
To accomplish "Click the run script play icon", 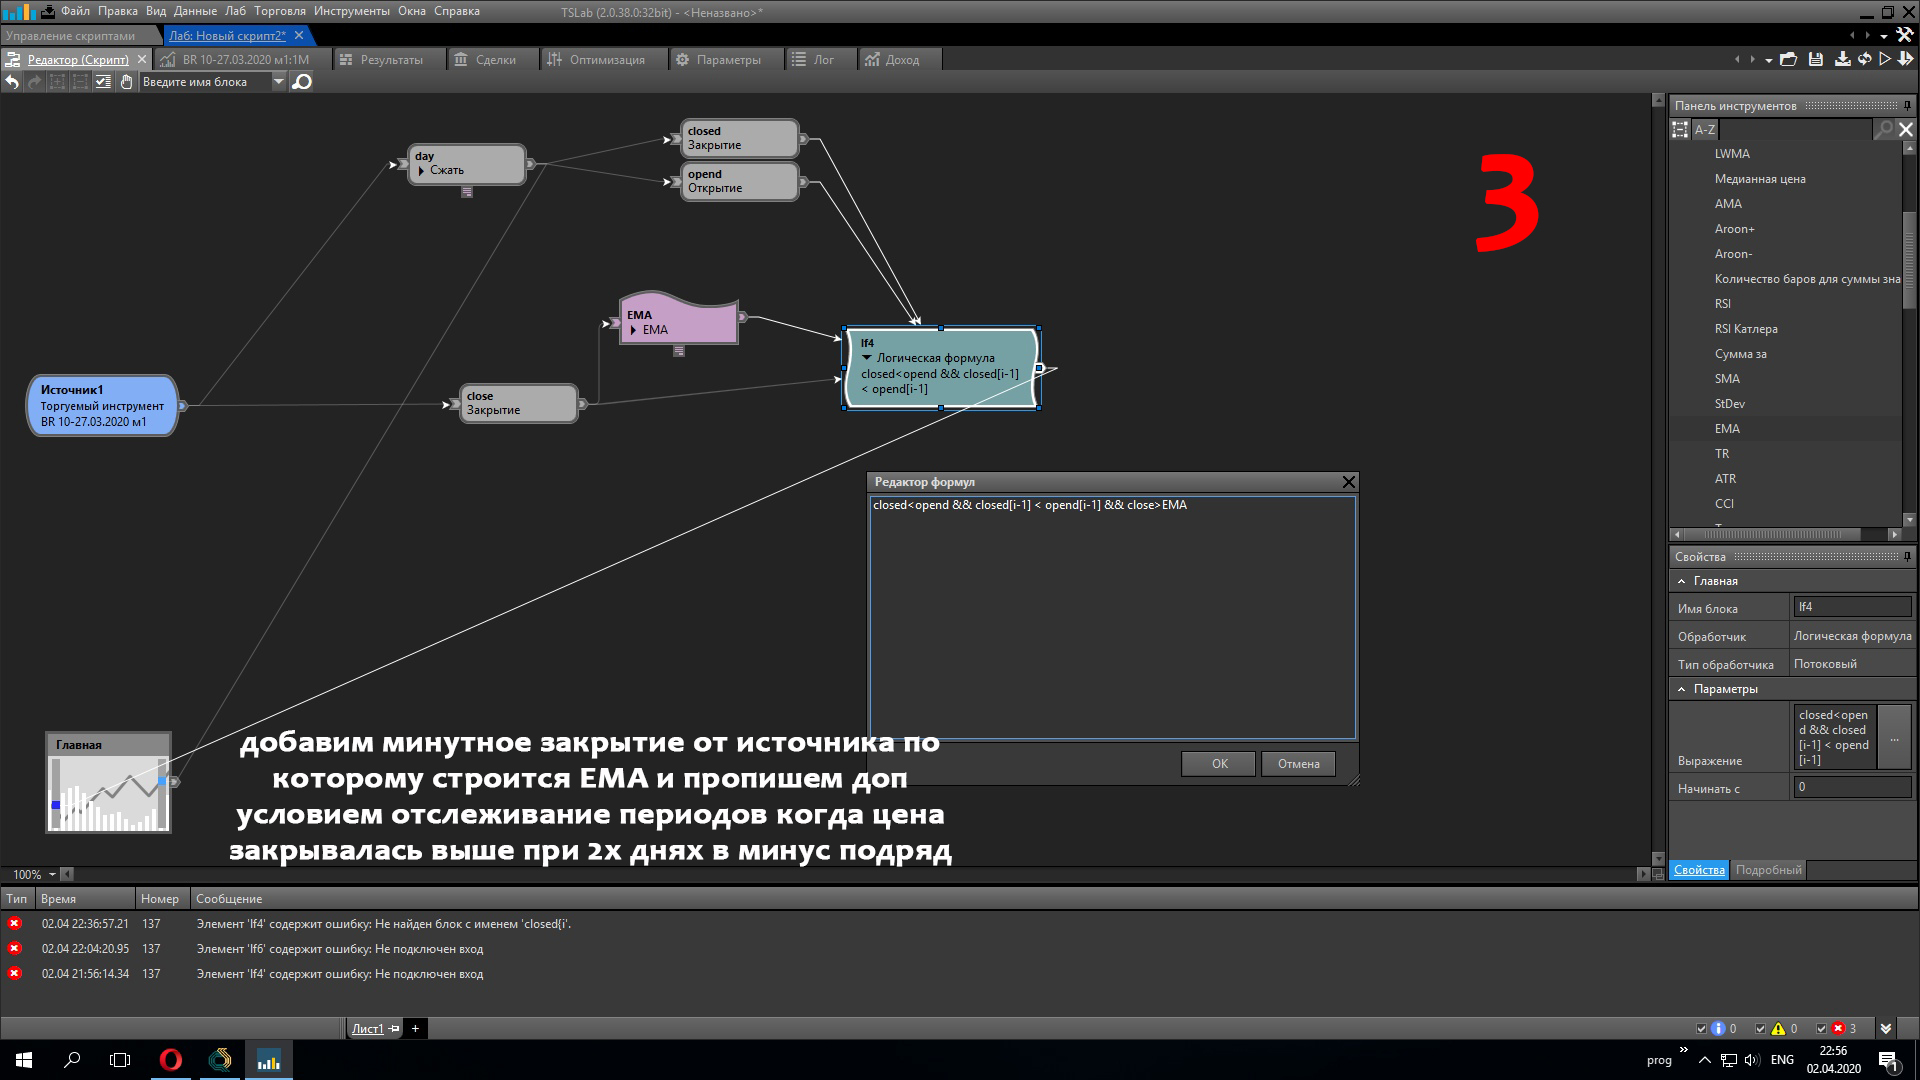I will 1885,60.
